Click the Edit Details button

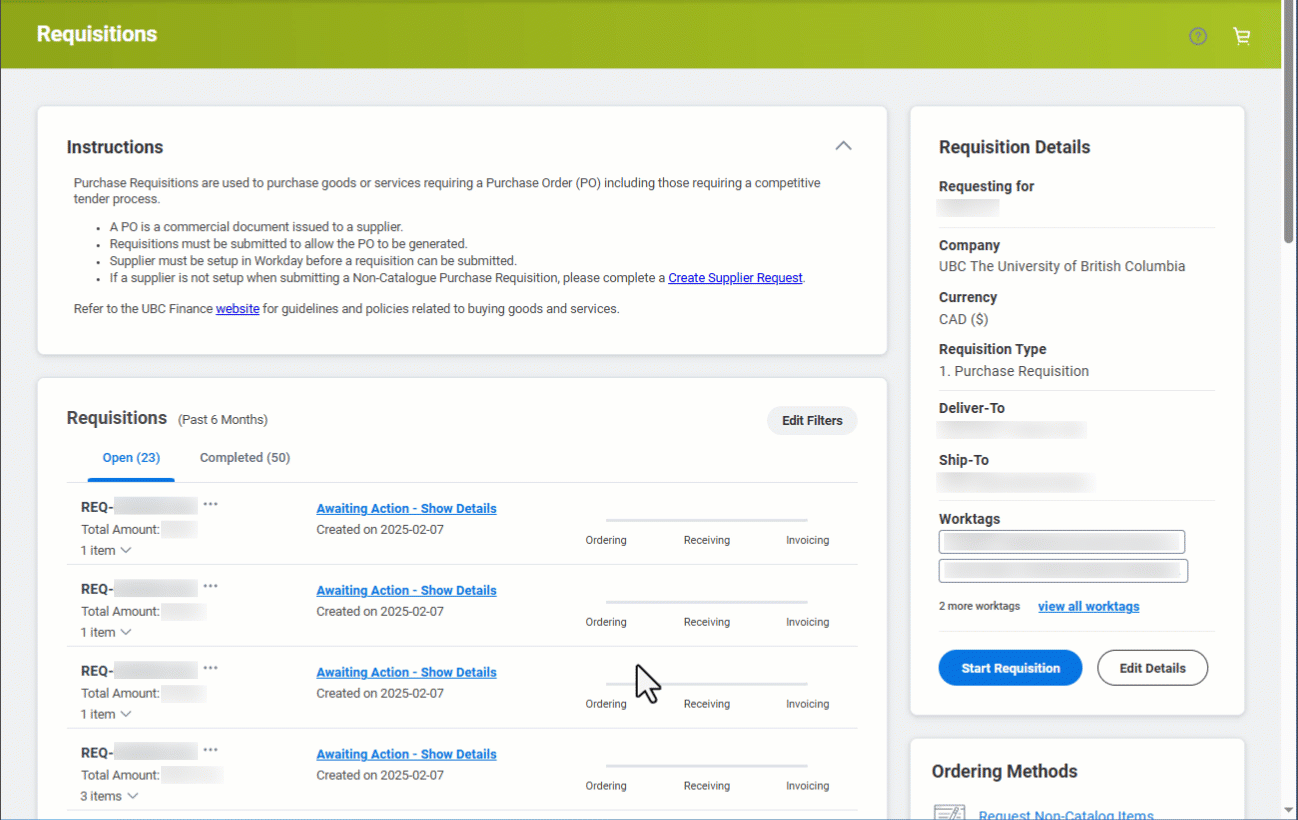(1152, 668)
